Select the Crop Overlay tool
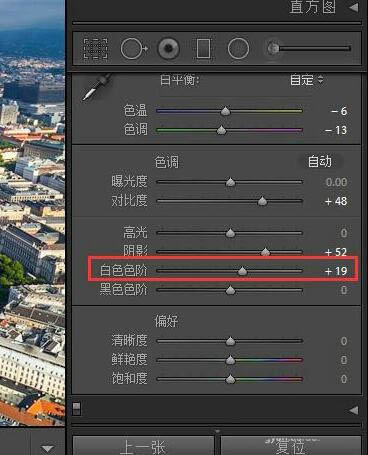The image size is (368, 455). click(x=95, y=49)
